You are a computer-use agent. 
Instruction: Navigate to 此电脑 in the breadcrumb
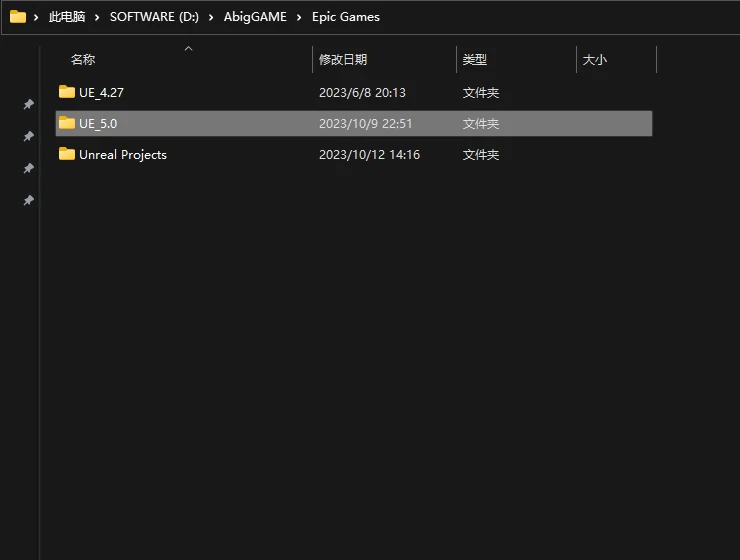pyautogui.click(x=67, y=17)
